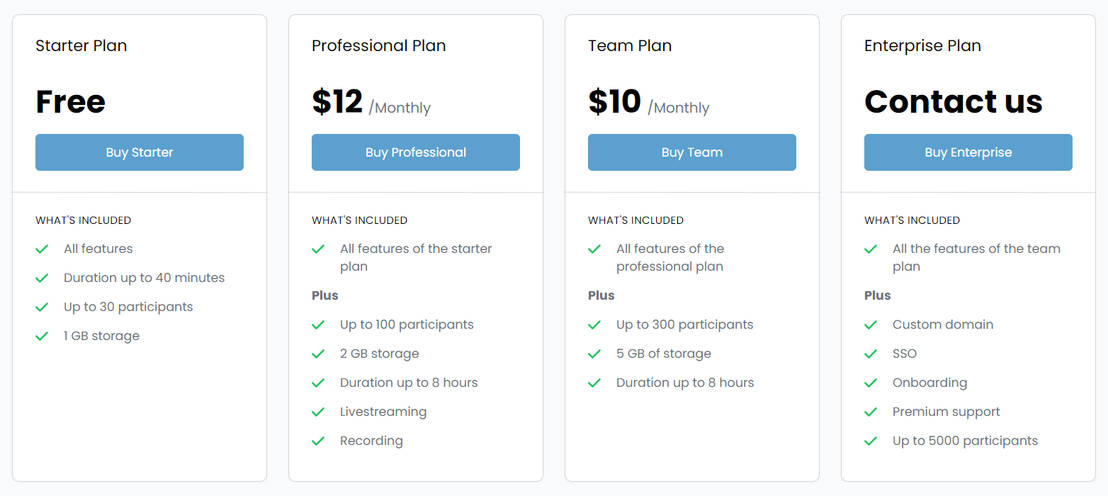Click the $10 monthly Team price
Viewport: 1108px width, 496px height.
[x=614, y=102]
